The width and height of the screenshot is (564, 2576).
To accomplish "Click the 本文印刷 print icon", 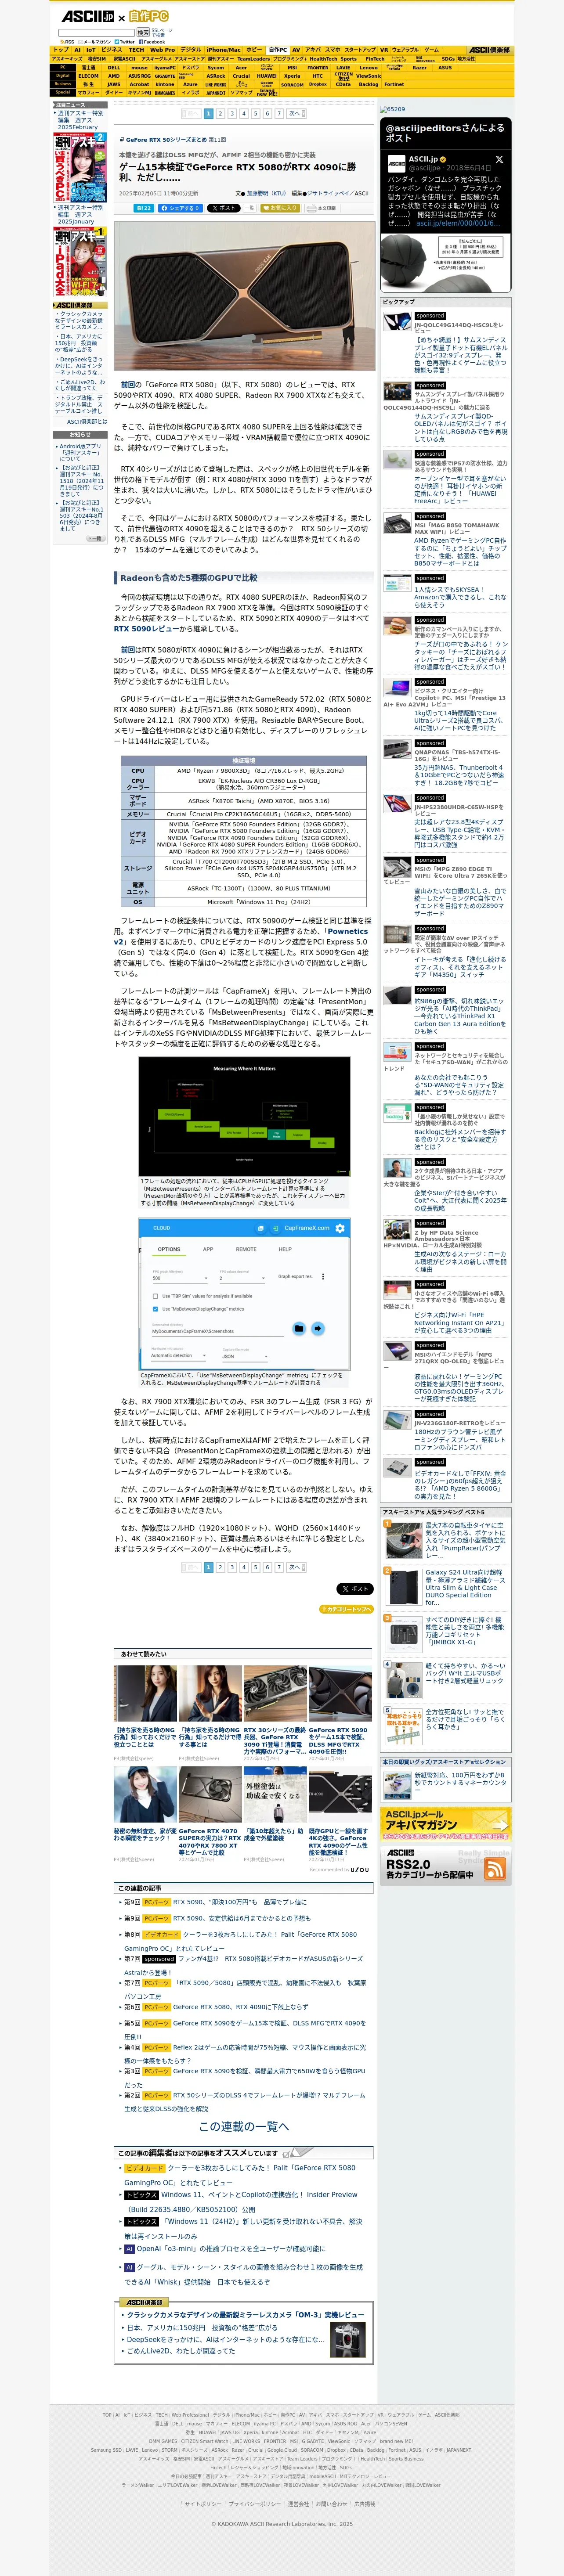I will (322, 208).
